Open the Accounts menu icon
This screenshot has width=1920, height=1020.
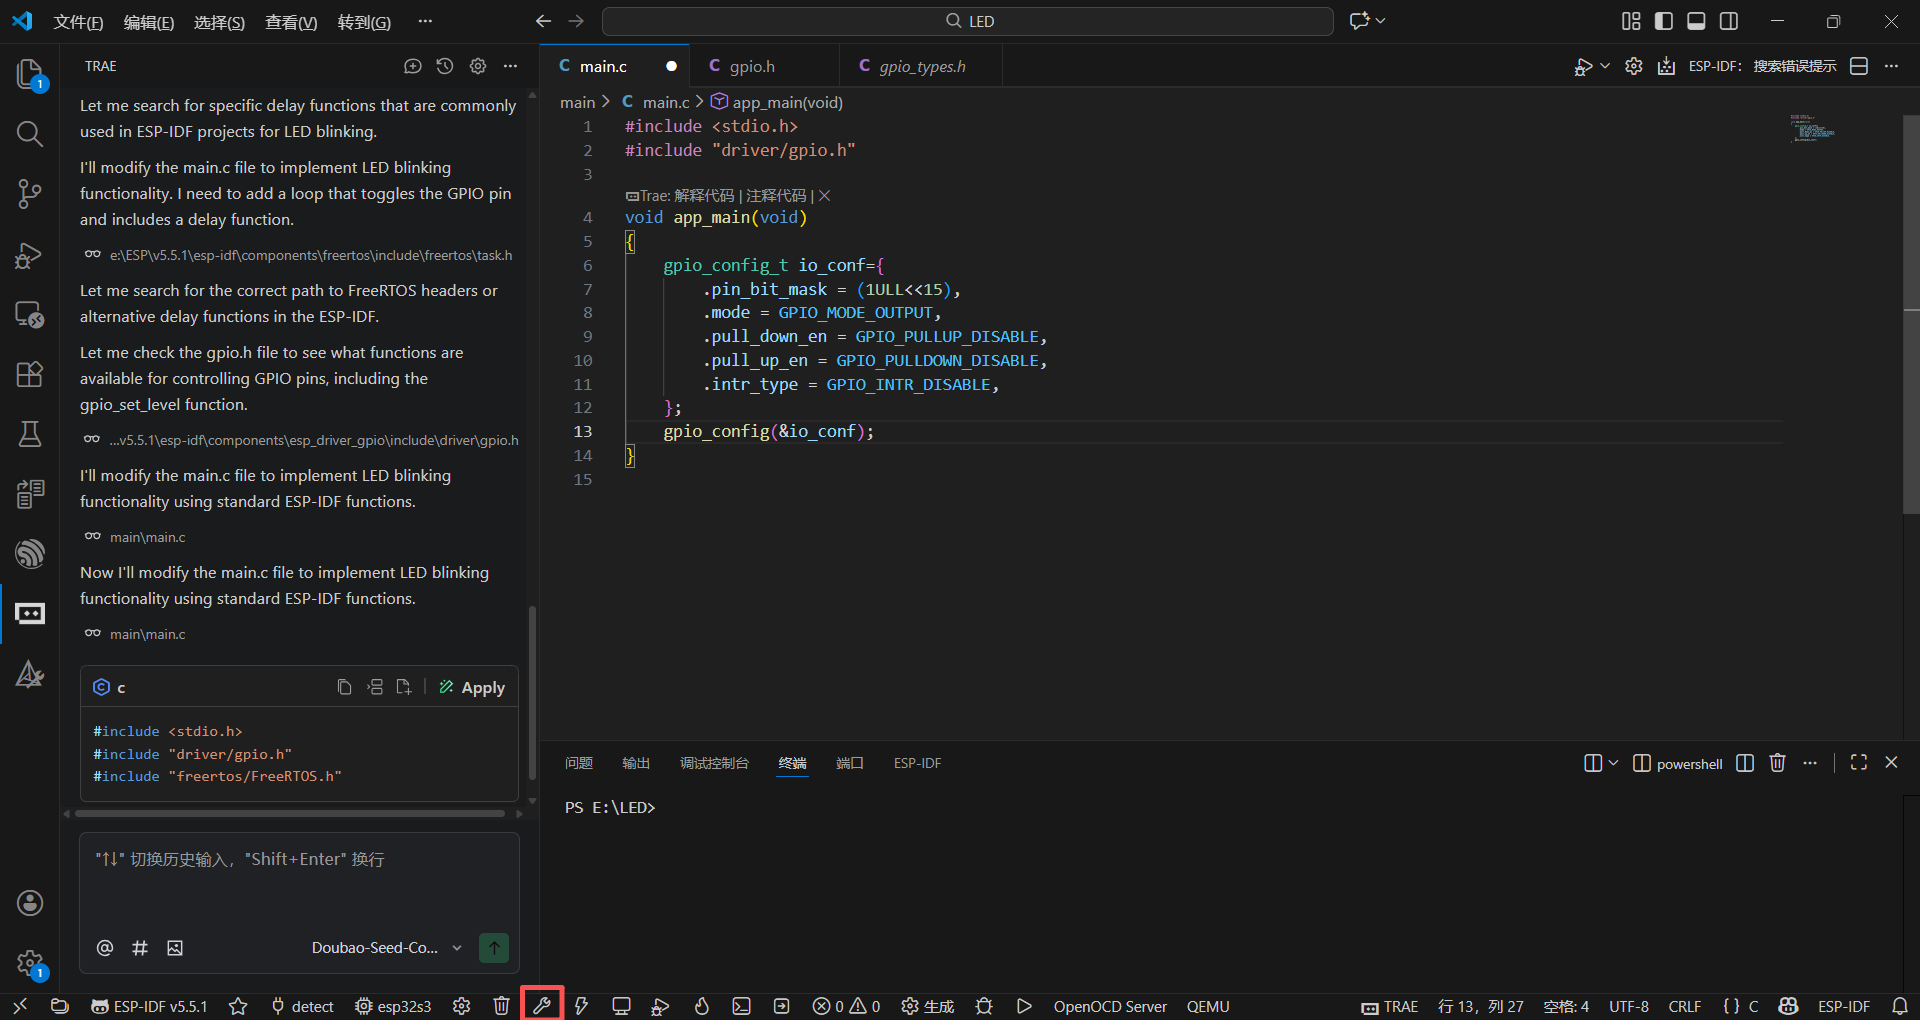pyautogui.click(x=30, y=903)
